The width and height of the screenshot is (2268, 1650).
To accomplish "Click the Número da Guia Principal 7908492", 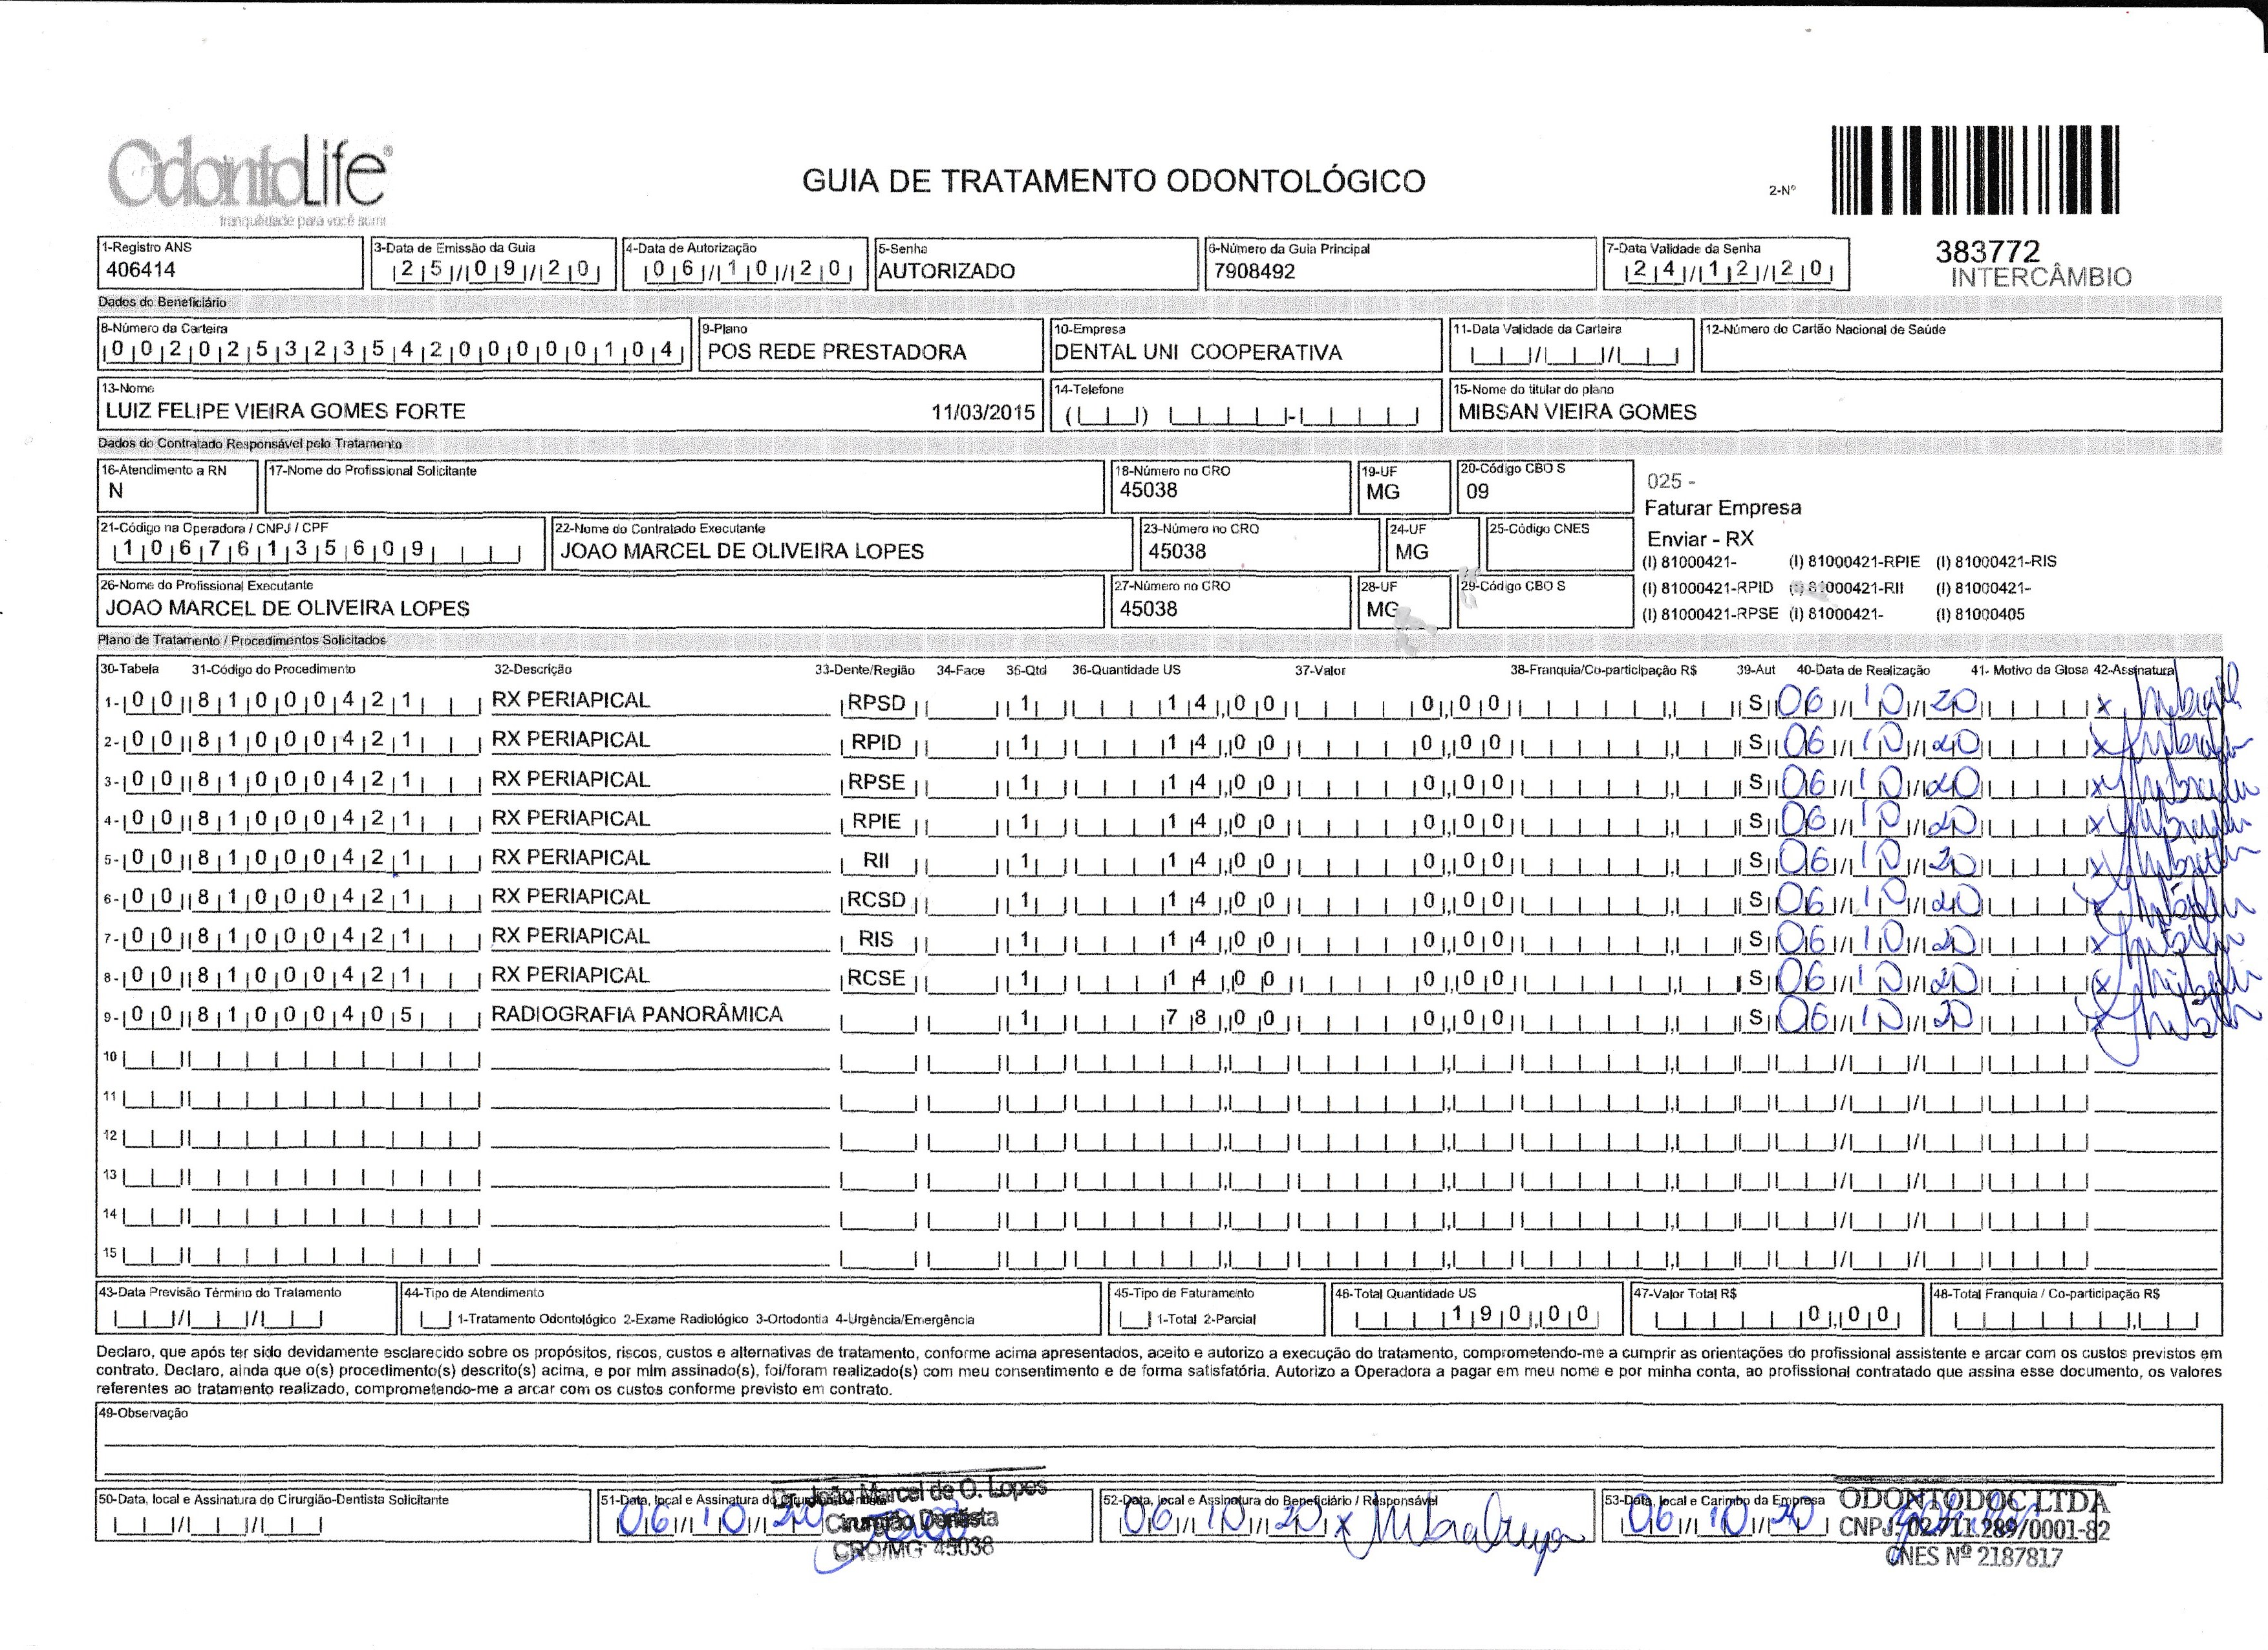I will [1254, 271].
